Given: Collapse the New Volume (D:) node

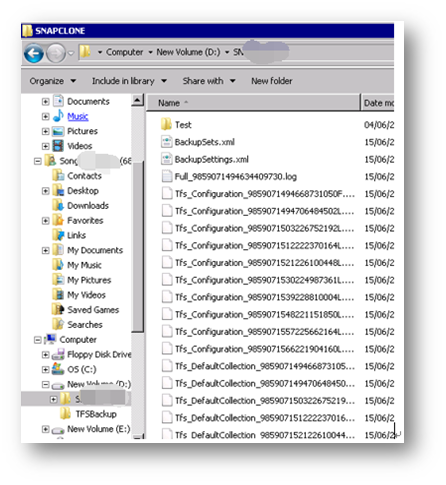Looking at the screenshot, I should pyautogui.click(x=45, y=385).
